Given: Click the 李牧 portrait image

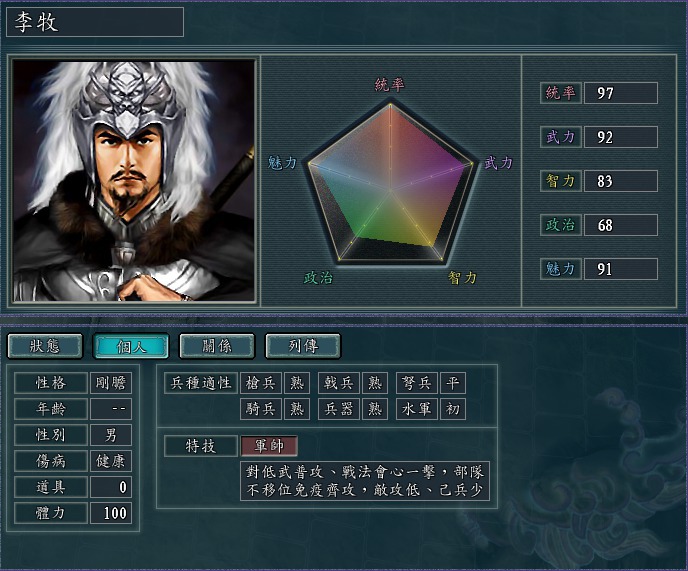Looking at the screenshot, I should pyautogui.click(x=133, y=180).
